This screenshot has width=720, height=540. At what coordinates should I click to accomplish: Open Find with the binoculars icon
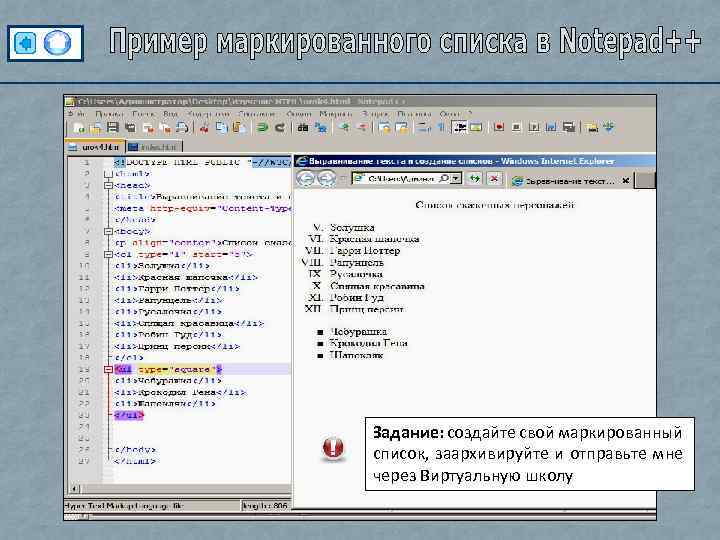coord(303,128)
